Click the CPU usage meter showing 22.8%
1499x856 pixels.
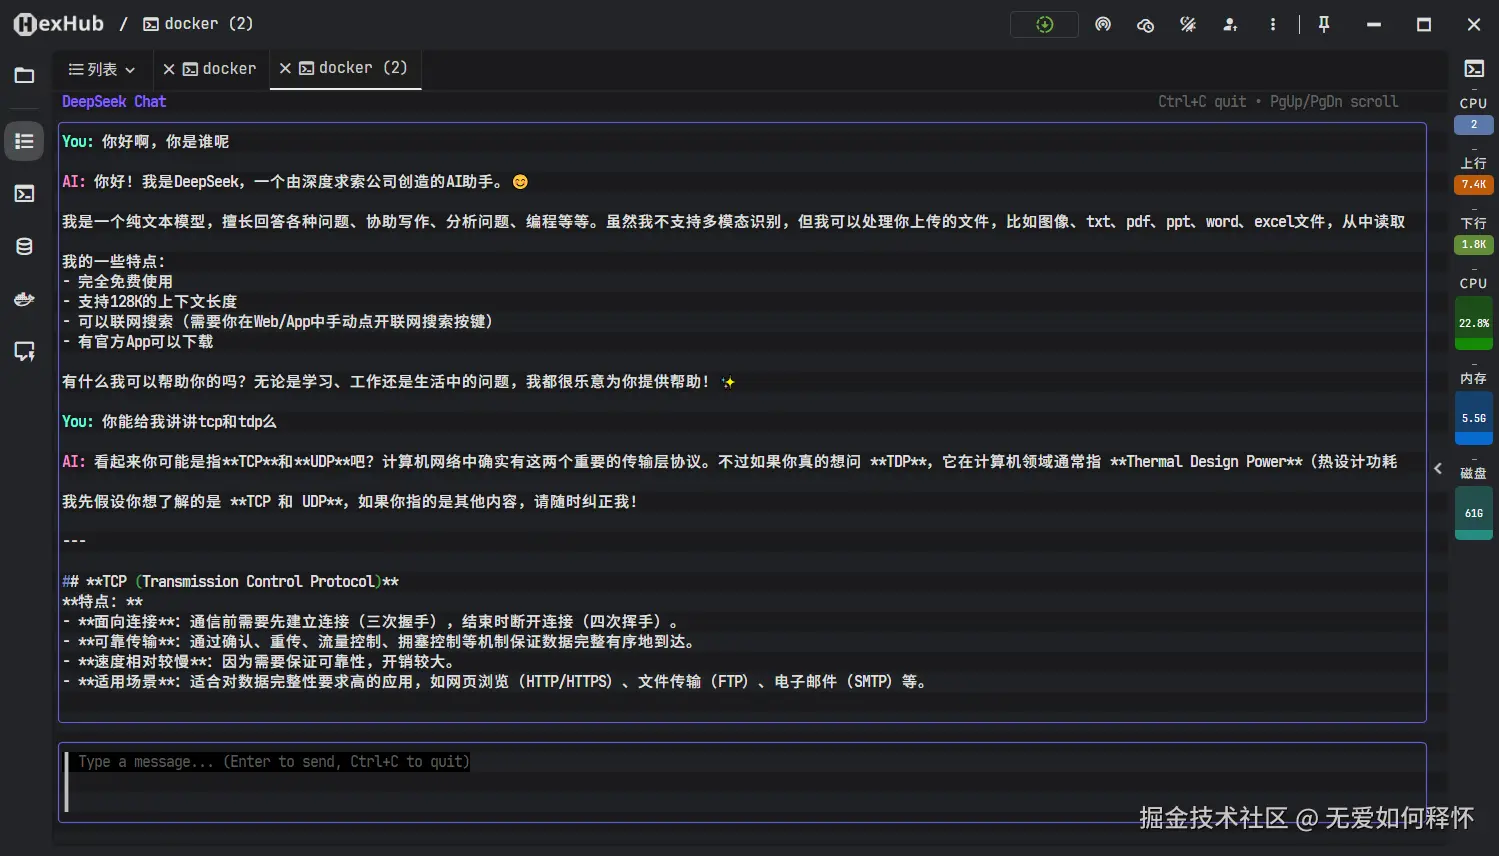tap(1474, 323)
